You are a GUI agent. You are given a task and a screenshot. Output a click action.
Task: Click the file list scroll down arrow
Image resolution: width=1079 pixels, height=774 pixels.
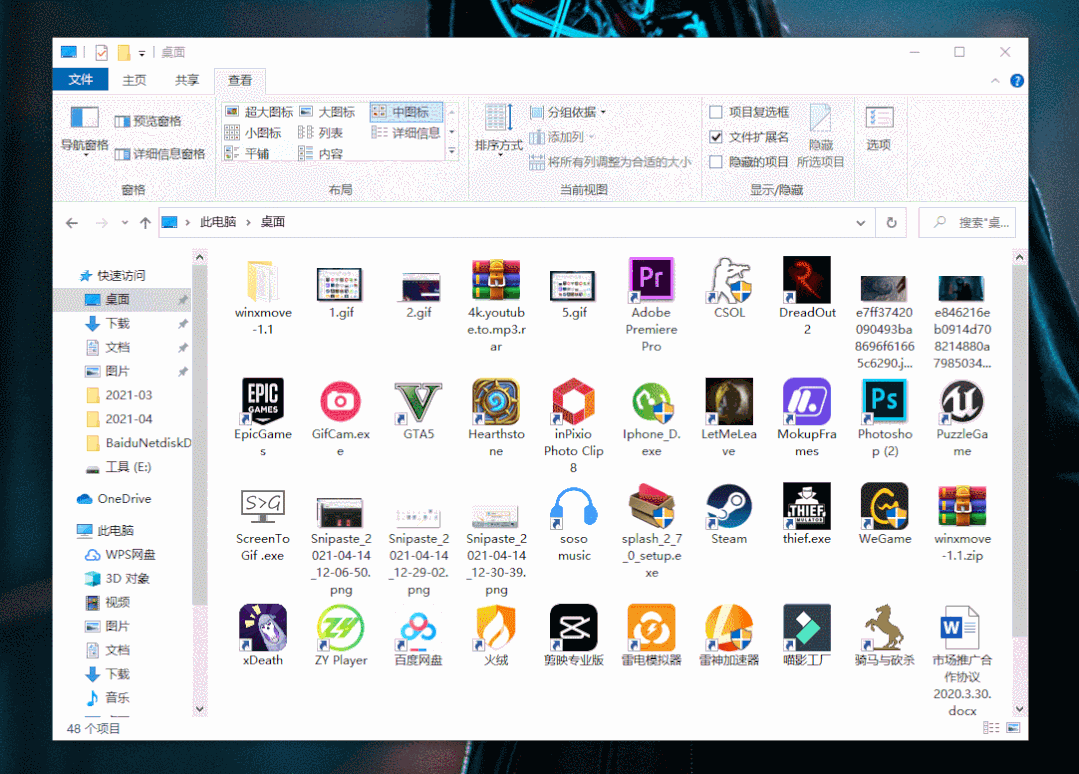pyautogui.click(x=1020, y=709)
